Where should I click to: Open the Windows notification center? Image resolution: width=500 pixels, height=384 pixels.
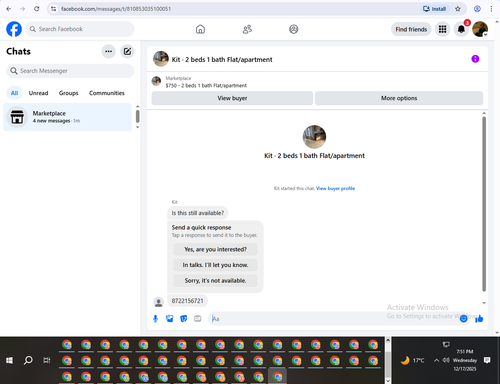[x=487, y=360]
